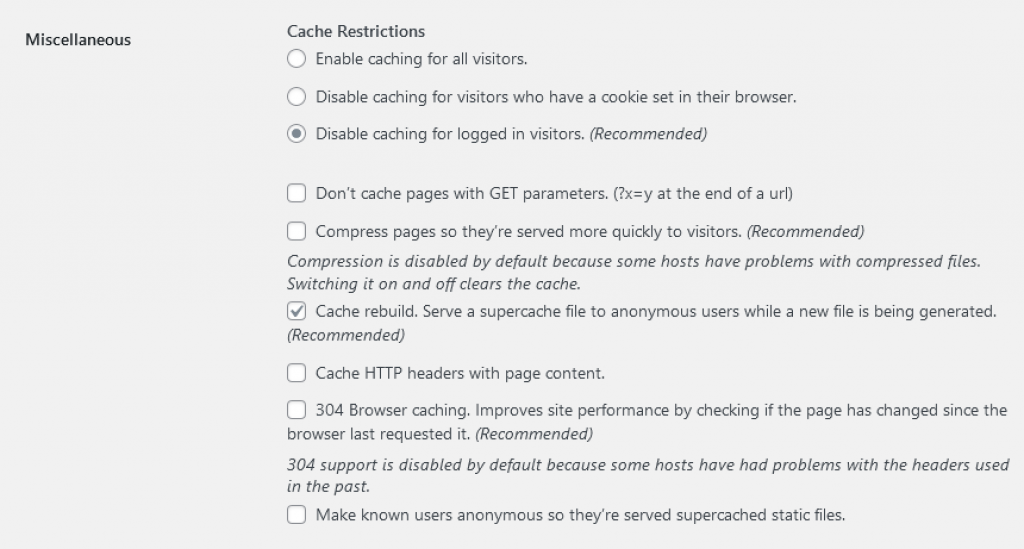Image resolution: width=1024 pixels, height=549 pixels.
Task: Check the 'Cache HTTP headers' checkbox box
Action: 296,373
